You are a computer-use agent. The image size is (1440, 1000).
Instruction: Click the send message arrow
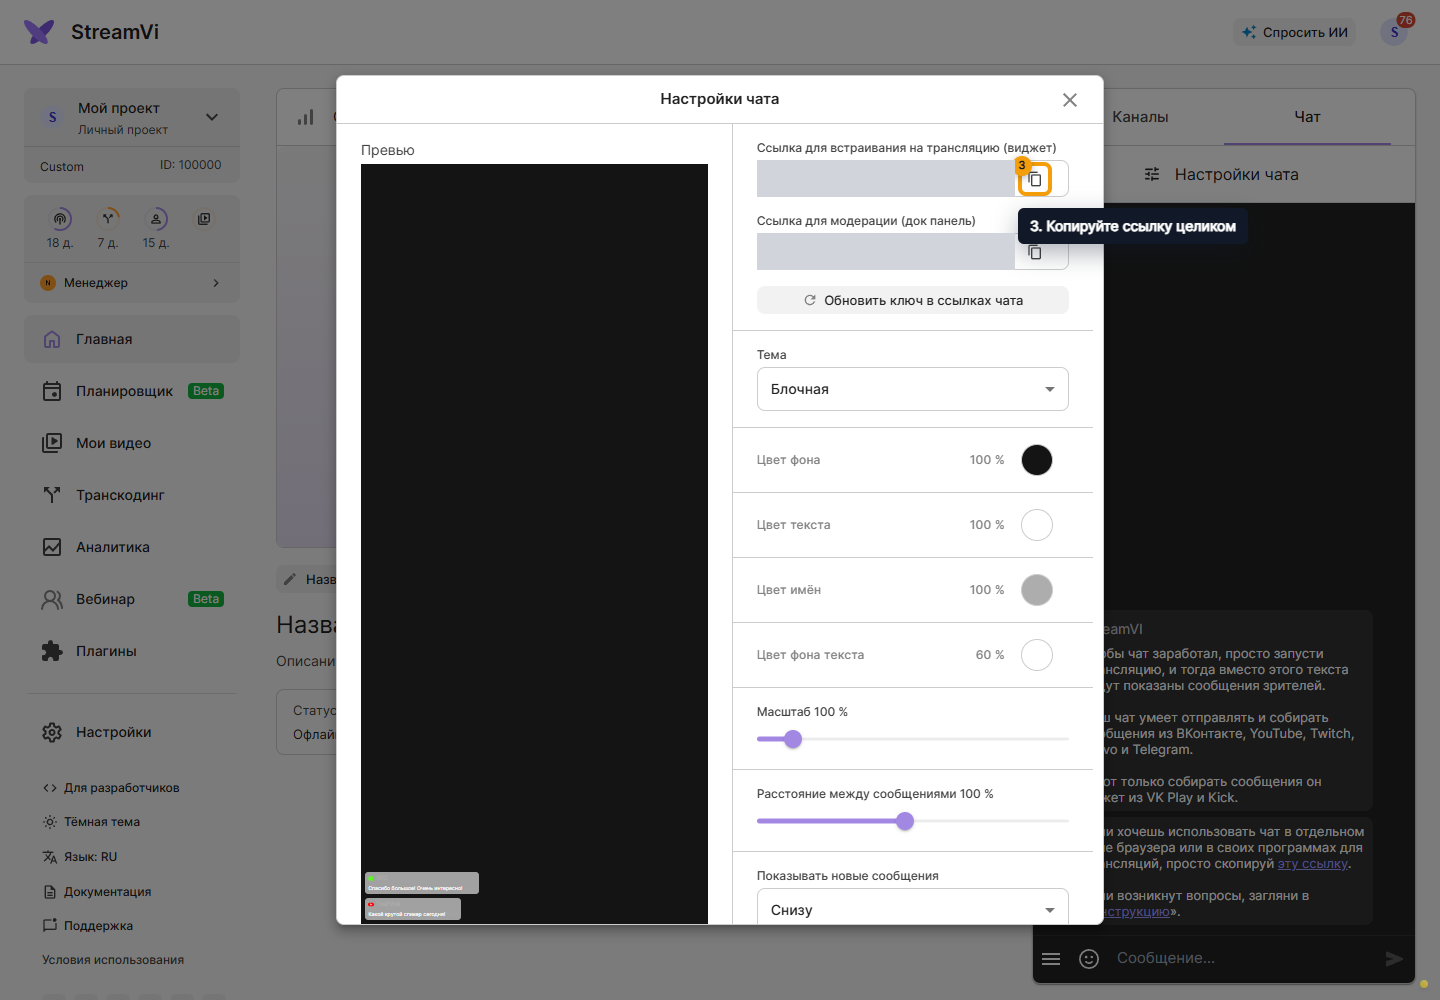(1394, 959)
